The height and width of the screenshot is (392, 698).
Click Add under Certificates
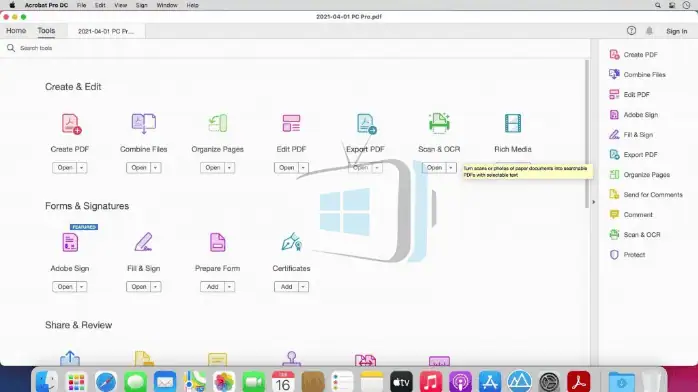tap(287, 287)
